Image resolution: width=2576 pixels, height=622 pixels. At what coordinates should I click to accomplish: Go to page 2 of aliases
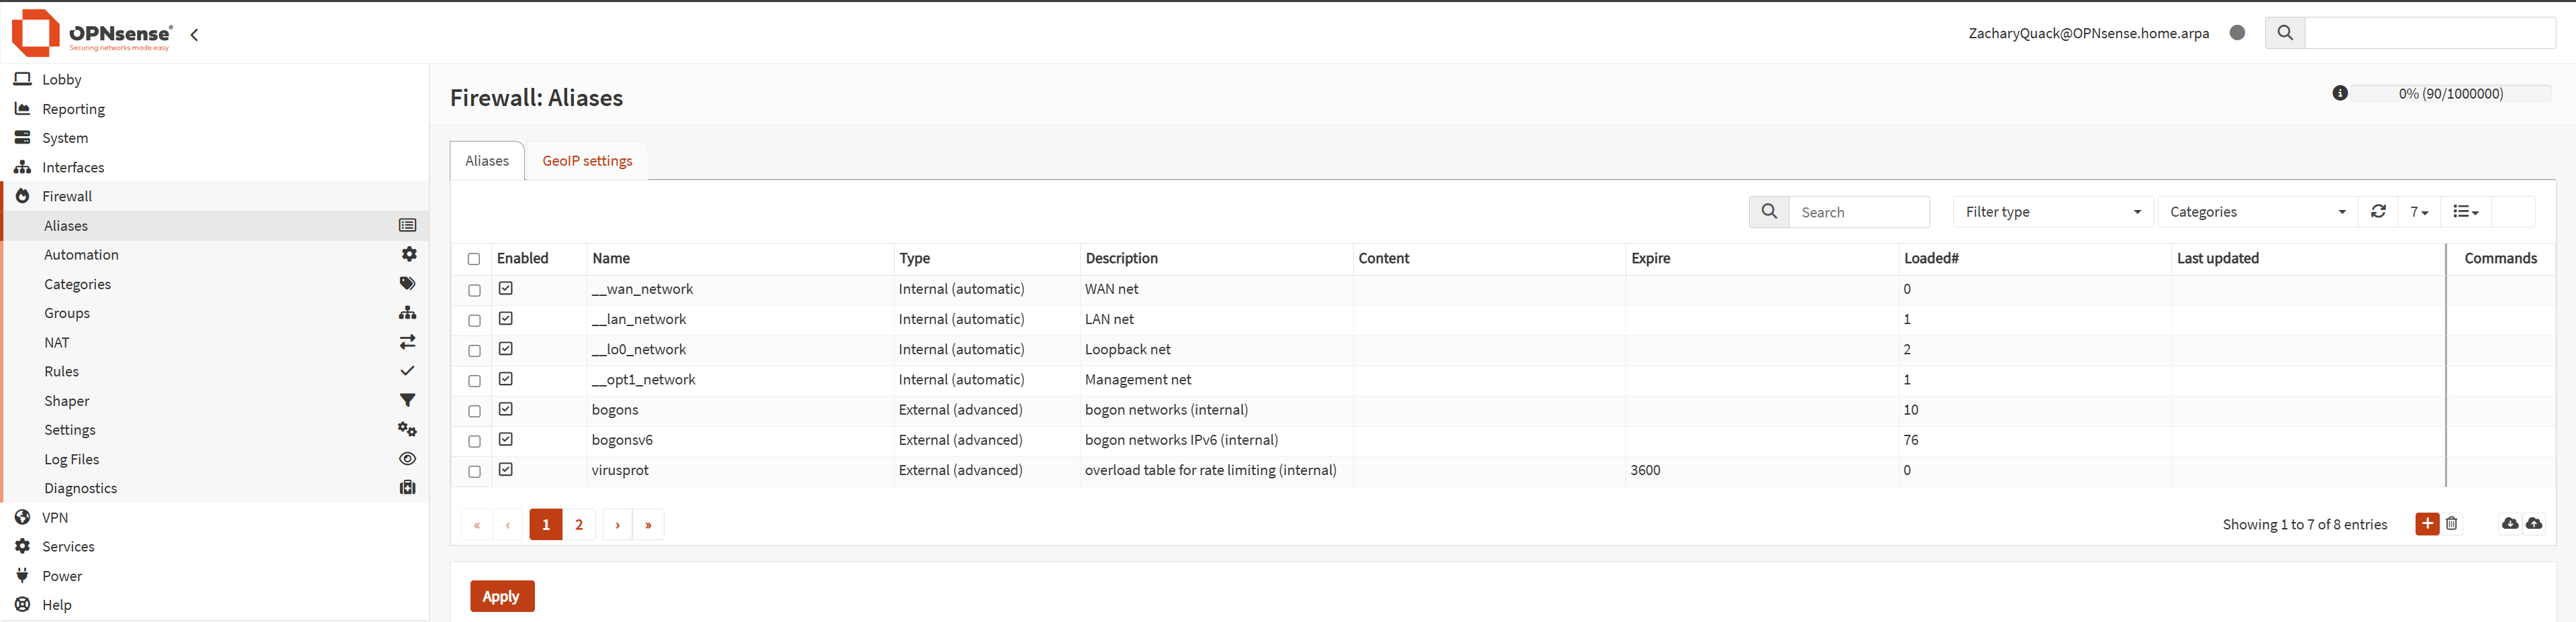(579, 525)
